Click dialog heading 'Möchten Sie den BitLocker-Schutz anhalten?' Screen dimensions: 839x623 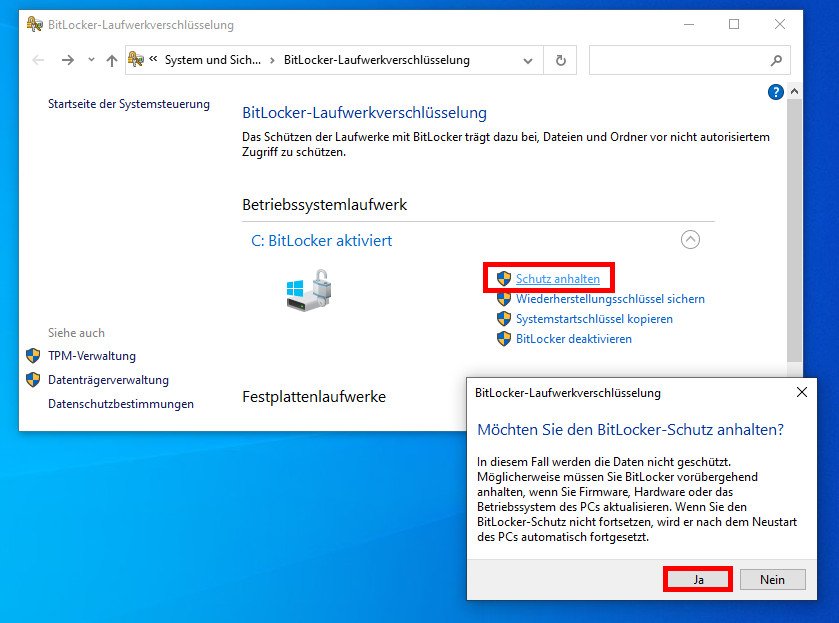pos(630,430)
